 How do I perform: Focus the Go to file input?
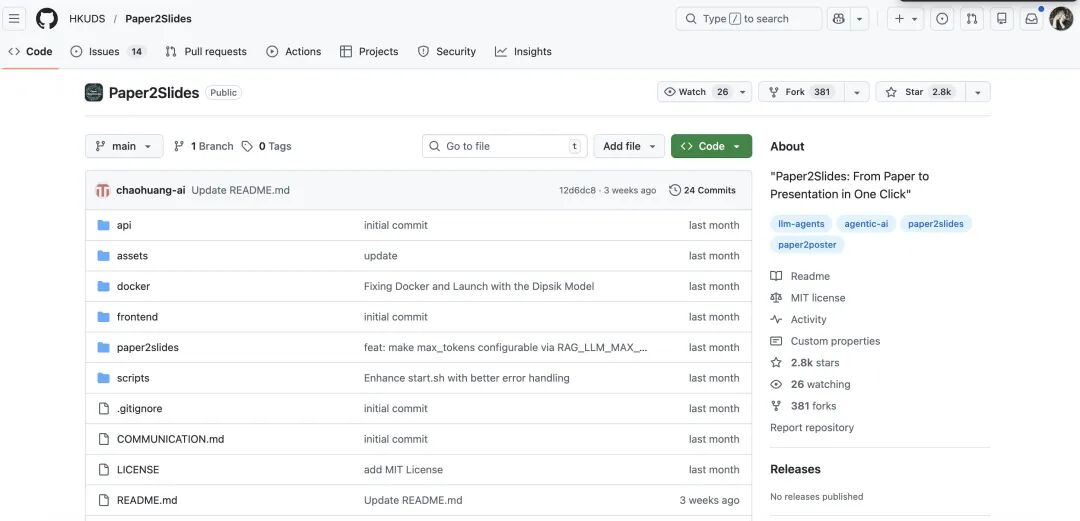(504, 146)
